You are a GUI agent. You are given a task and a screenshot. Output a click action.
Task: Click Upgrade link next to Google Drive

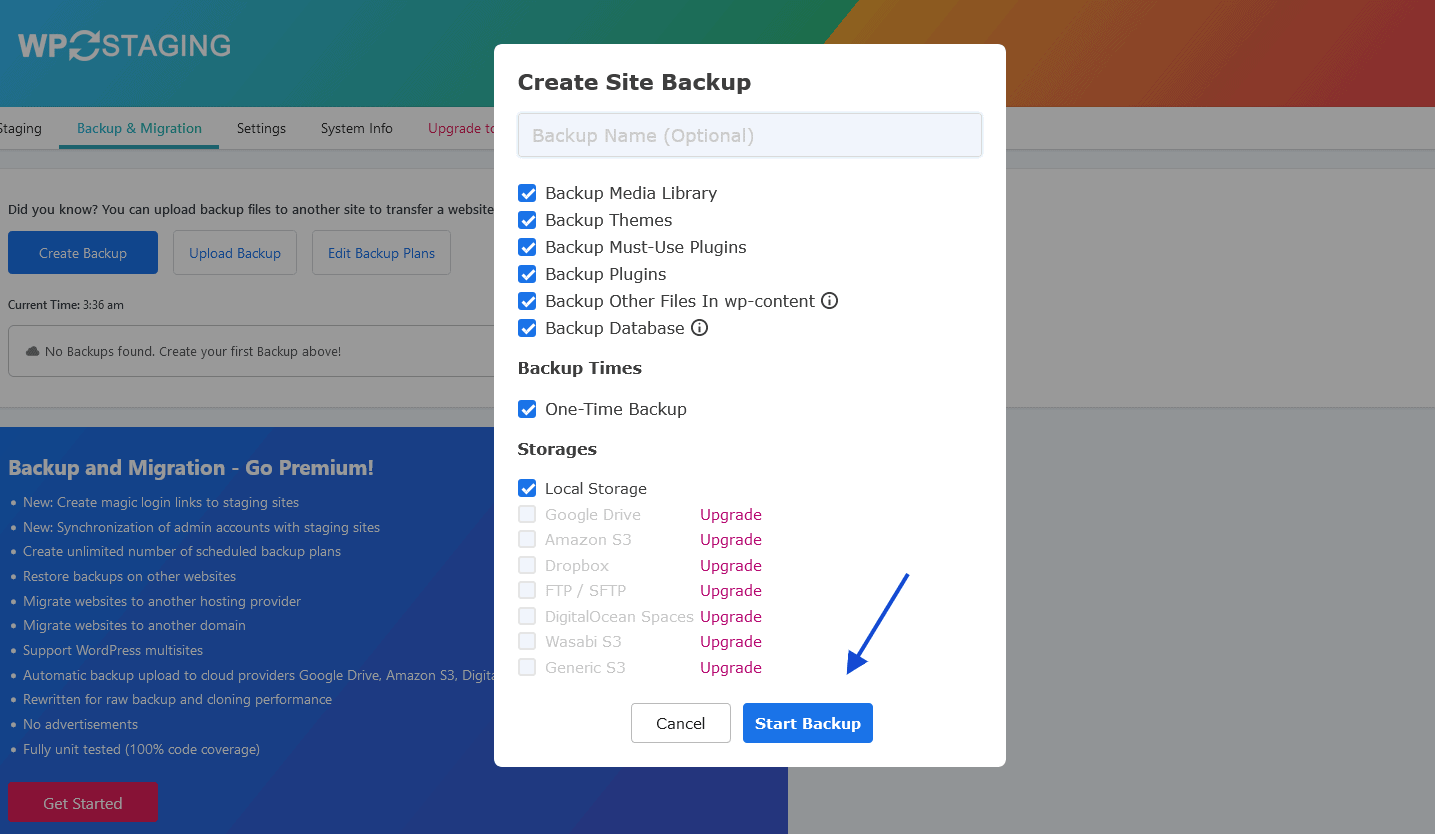click(730, 515)
